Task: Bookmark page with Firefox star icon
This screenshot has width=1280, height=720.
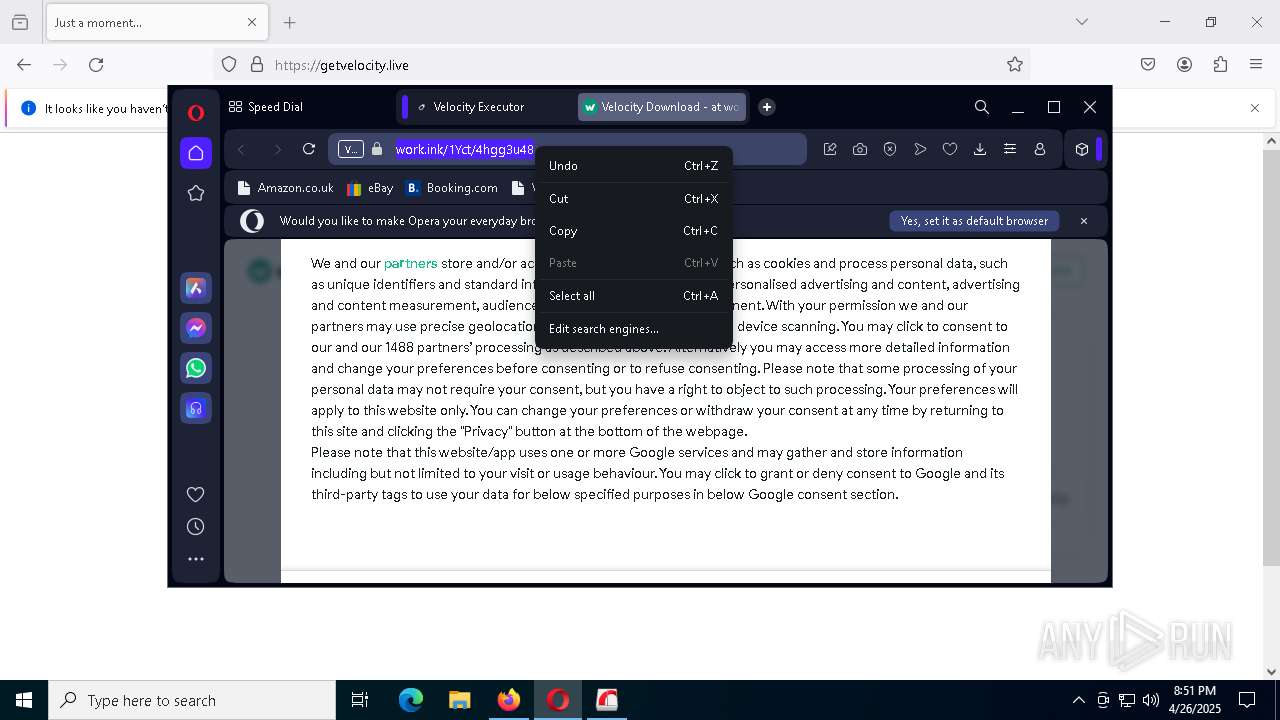Action: pyautogui.click(x=1015, y=65)
